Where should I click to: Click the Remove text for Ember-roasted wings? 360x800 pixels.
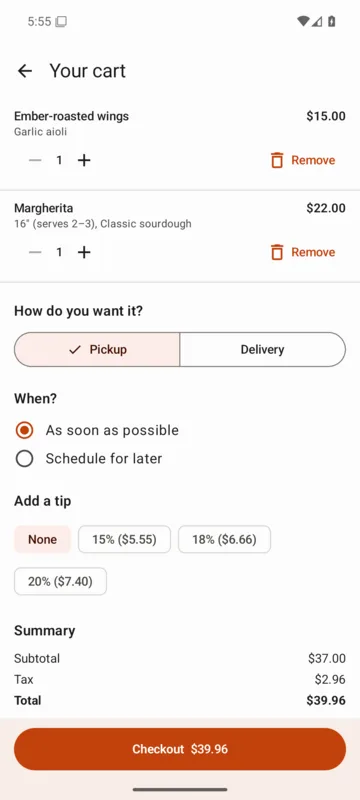coord(313,160)
